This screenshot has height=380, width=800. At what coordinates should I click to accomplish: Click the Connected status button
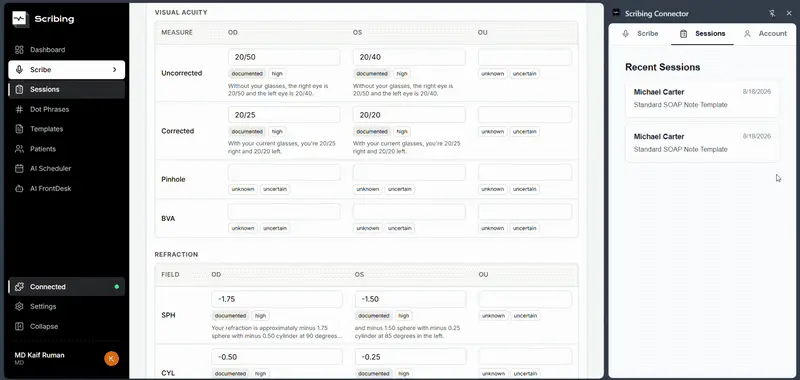click(66, 287)
